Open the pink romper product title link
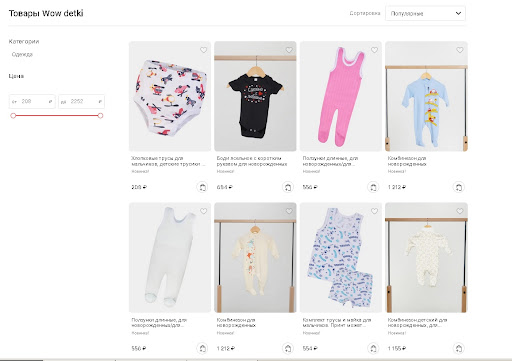The image size is (512, 361). (330, 161)
